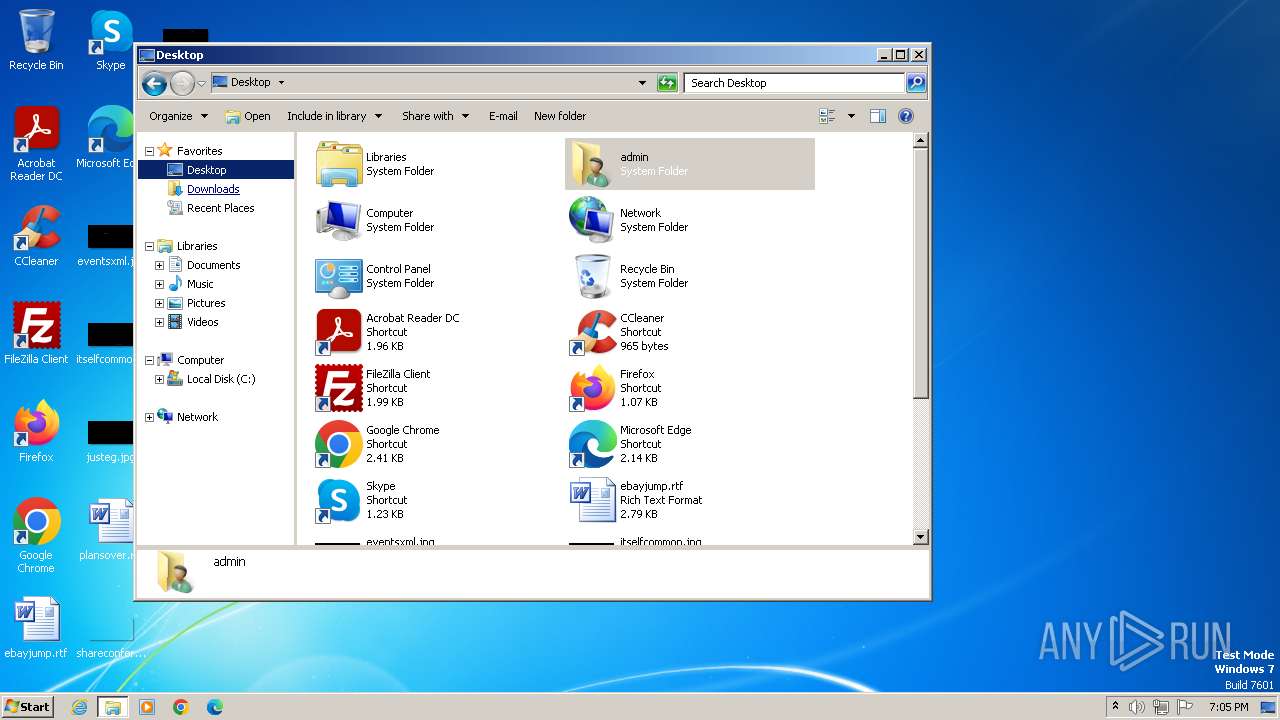Select the Computer system folder icon

point(339,220)
